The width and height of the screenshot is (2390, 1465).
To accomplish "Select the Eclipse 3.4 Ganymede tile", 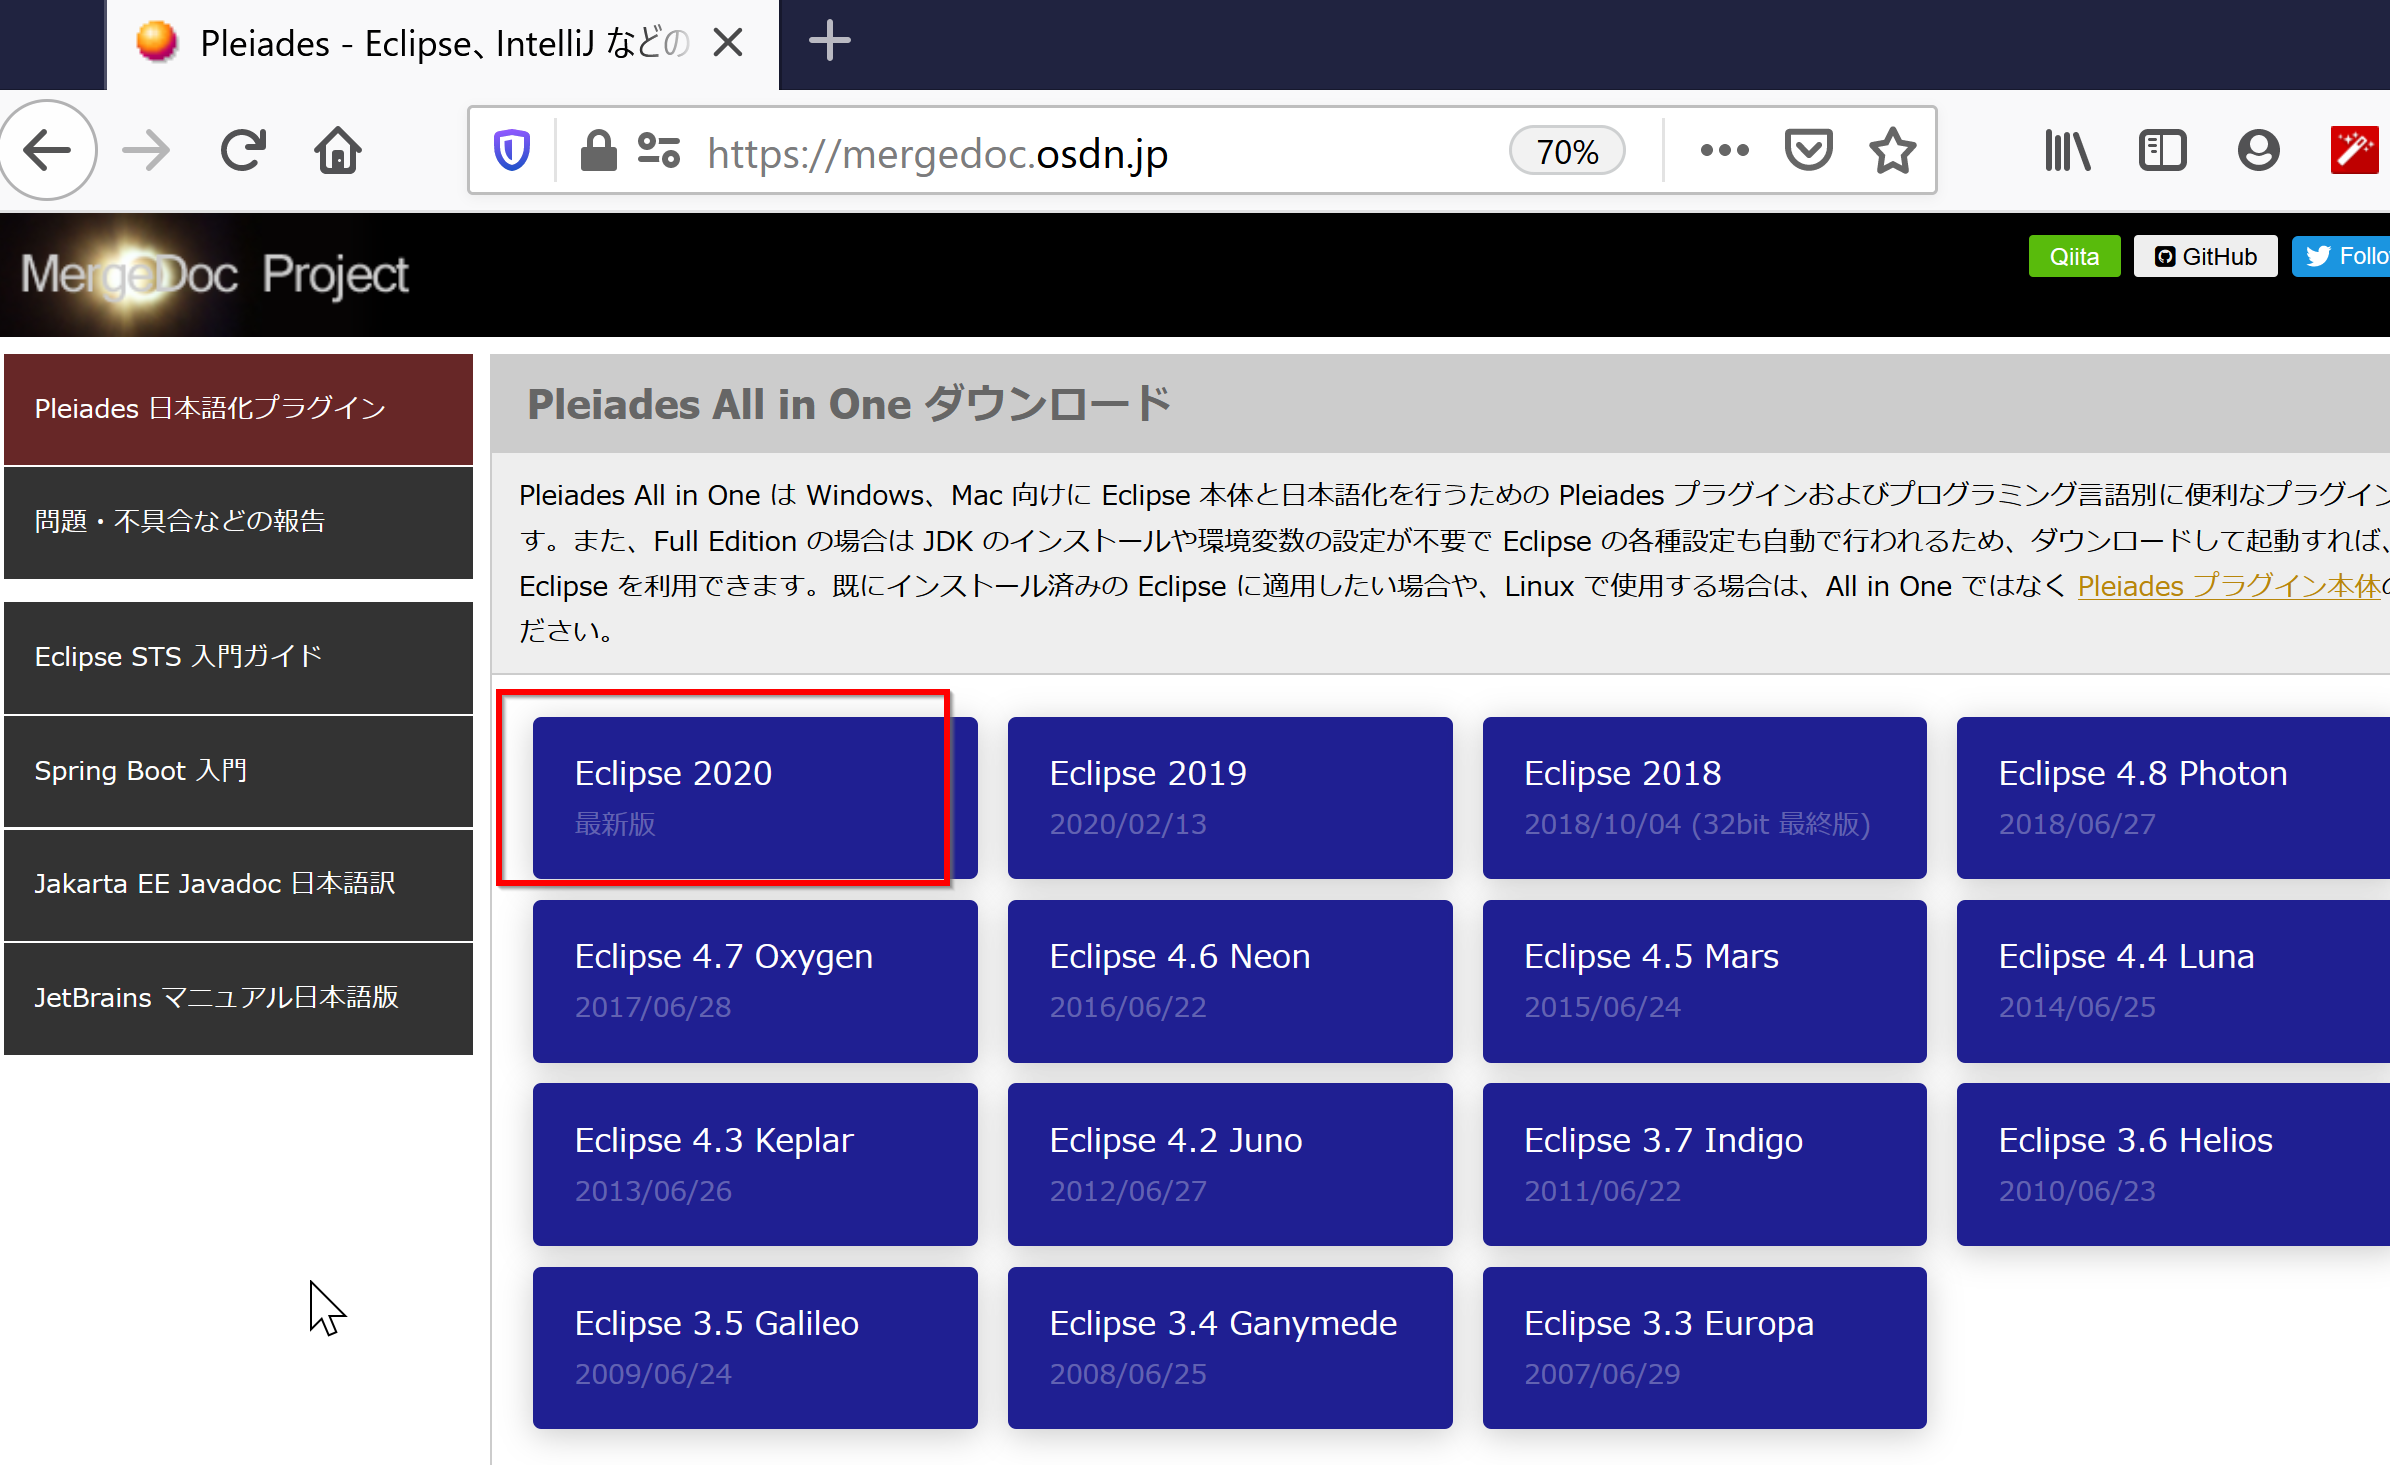I will point(1230,1347).
